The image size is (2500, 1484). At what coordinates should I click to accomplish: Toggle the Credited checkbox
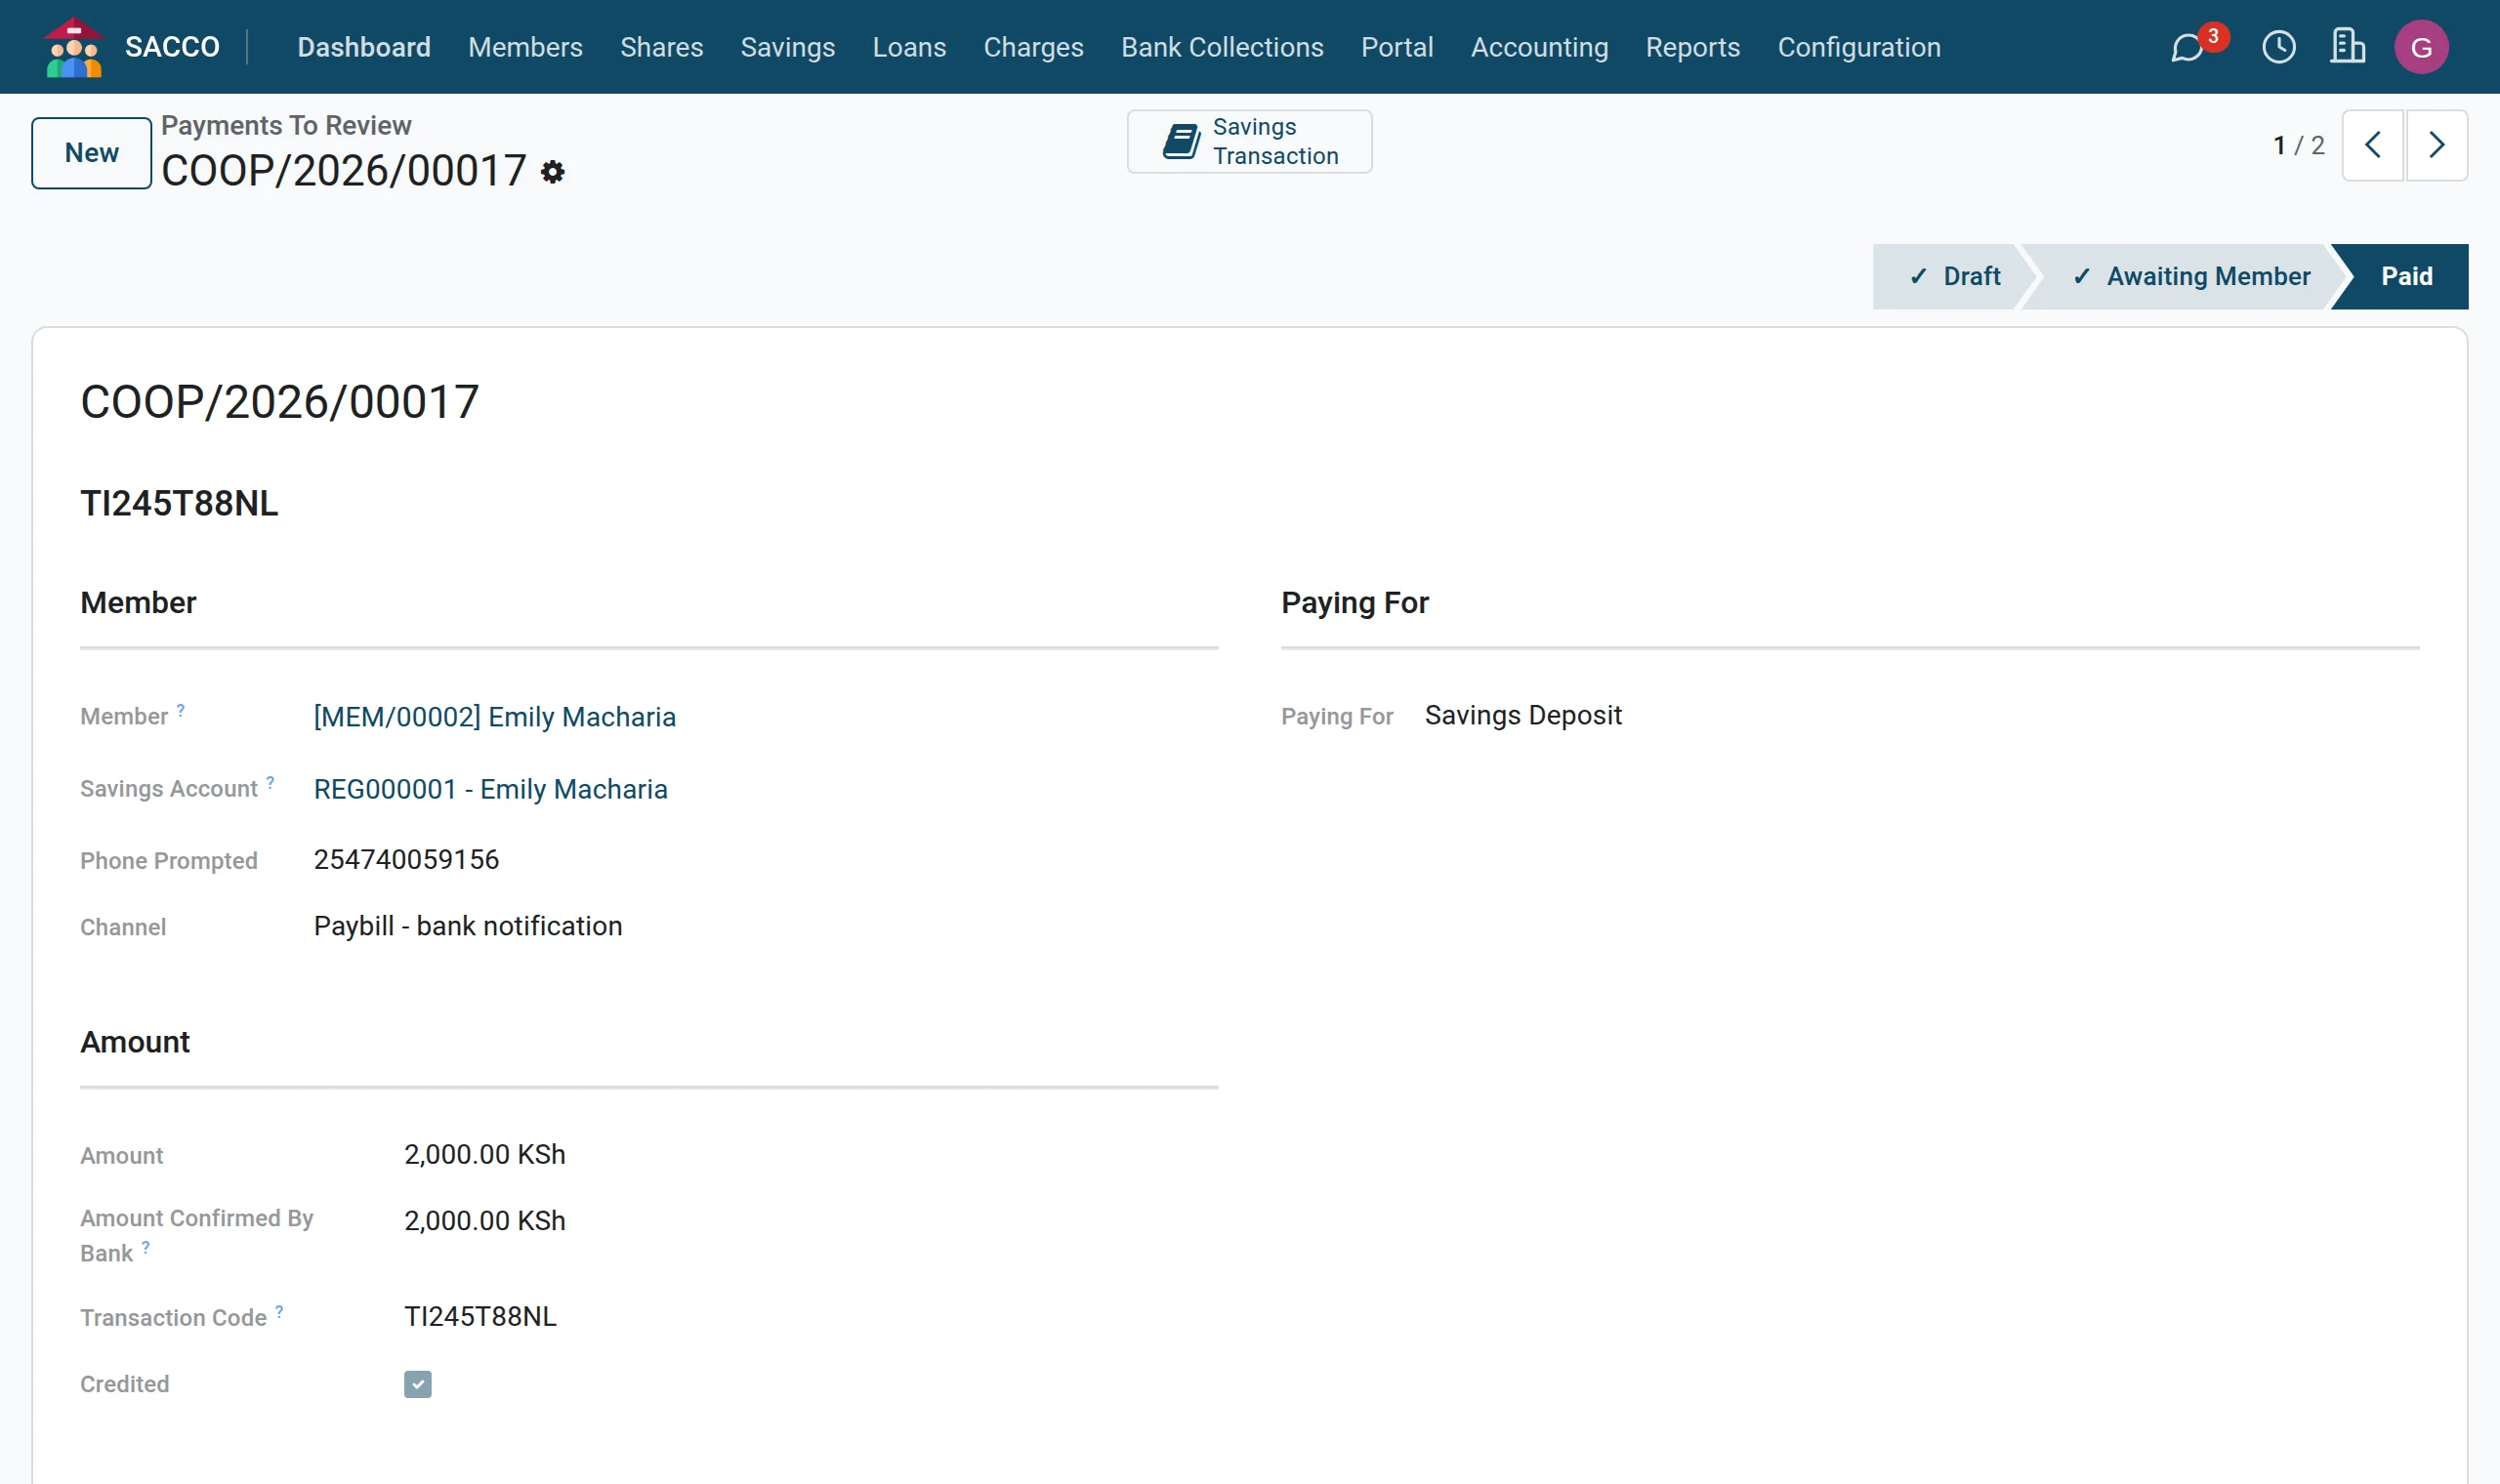point(418,1384)
